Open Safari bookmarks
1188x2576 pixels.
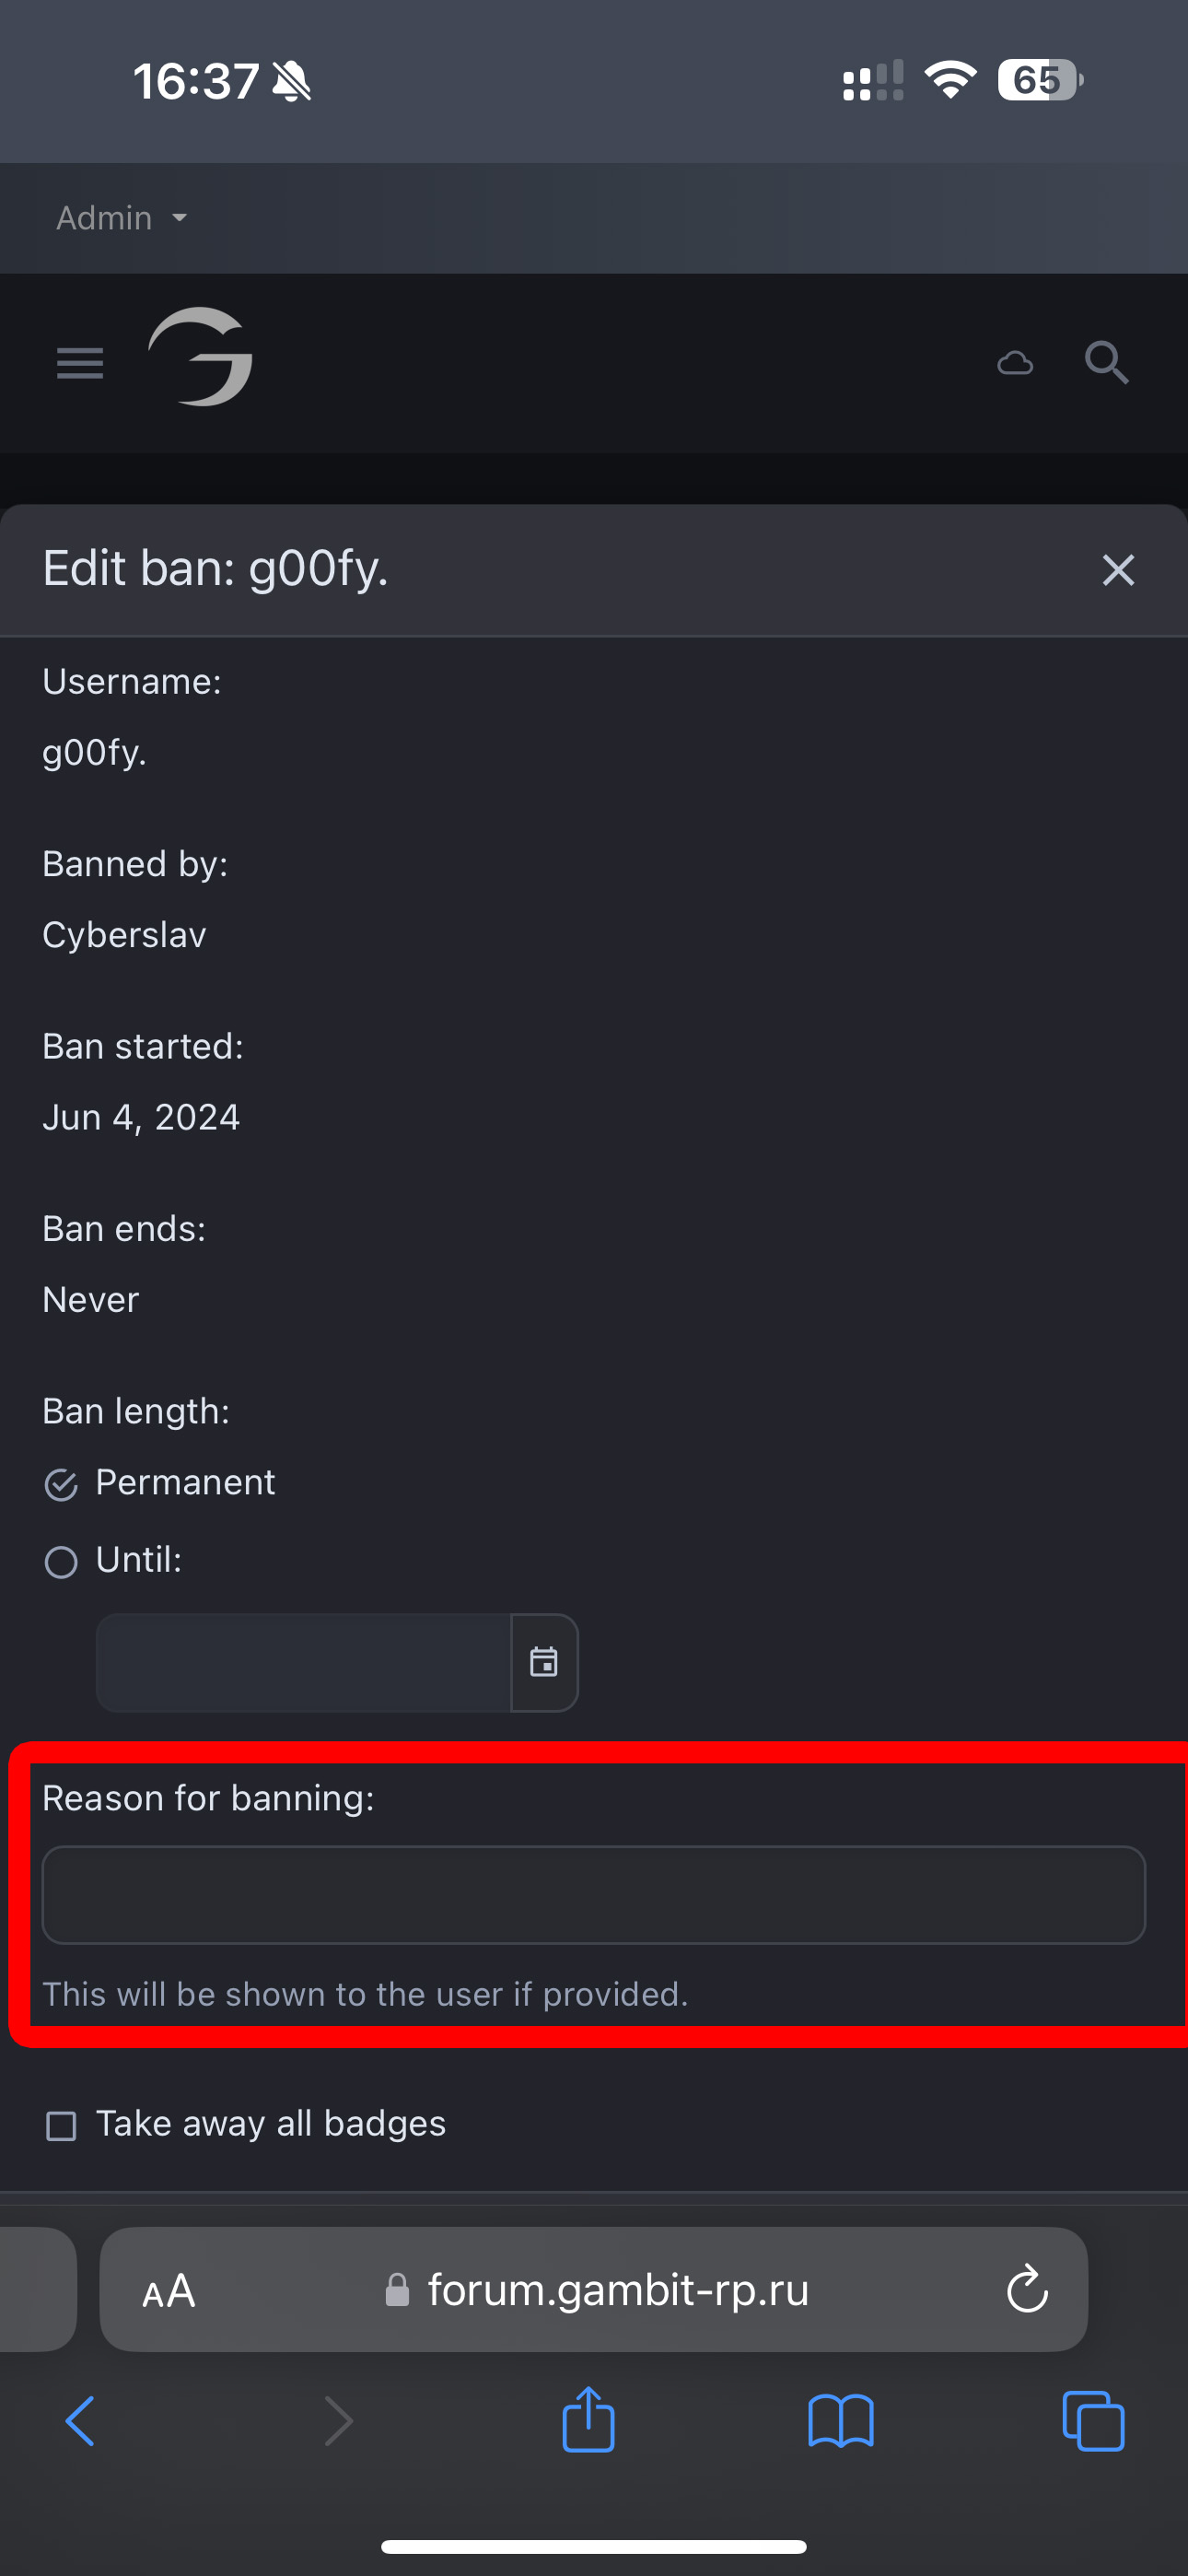pos(841,2421)
